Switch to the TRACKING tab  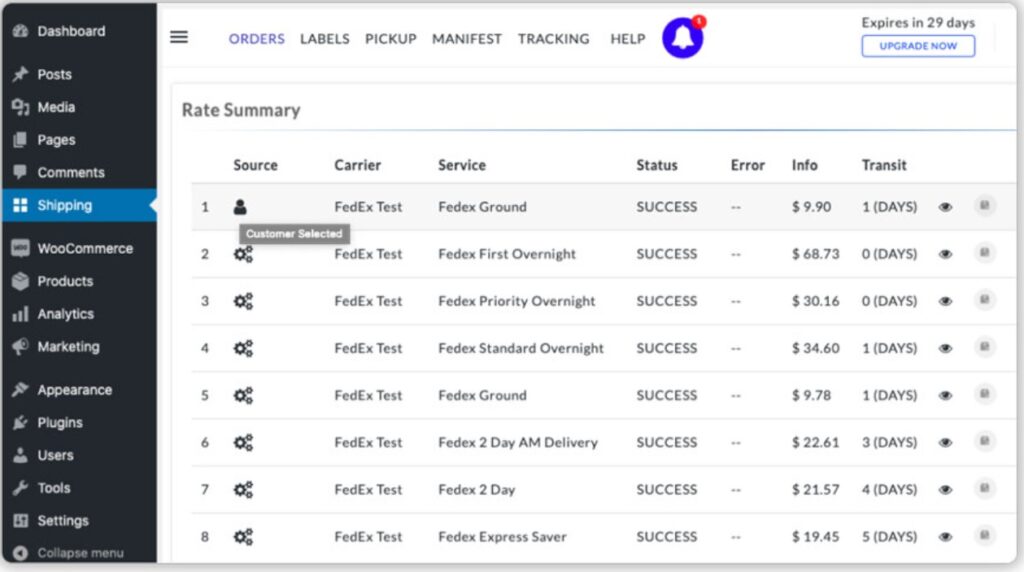click(554, 39)
